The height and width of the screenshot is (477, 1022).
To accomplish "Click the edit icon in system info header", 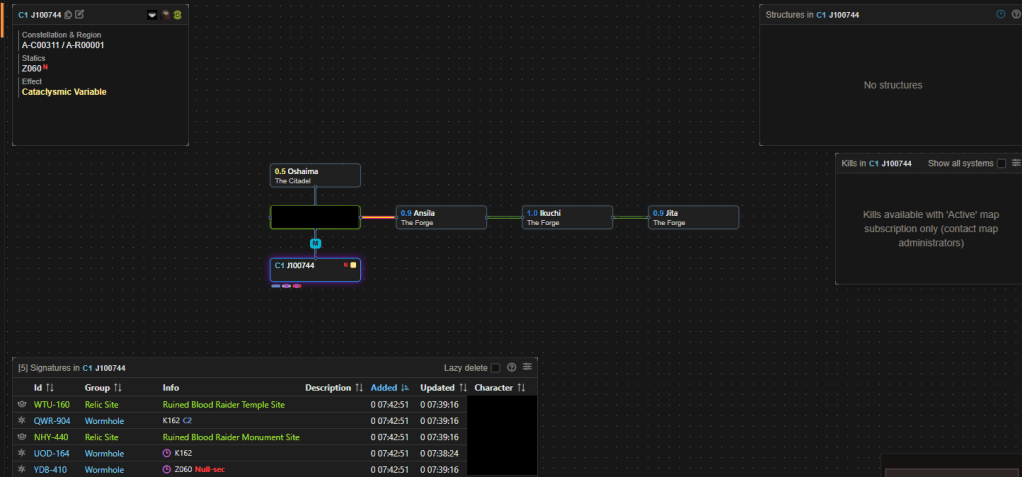I will 80,15.
